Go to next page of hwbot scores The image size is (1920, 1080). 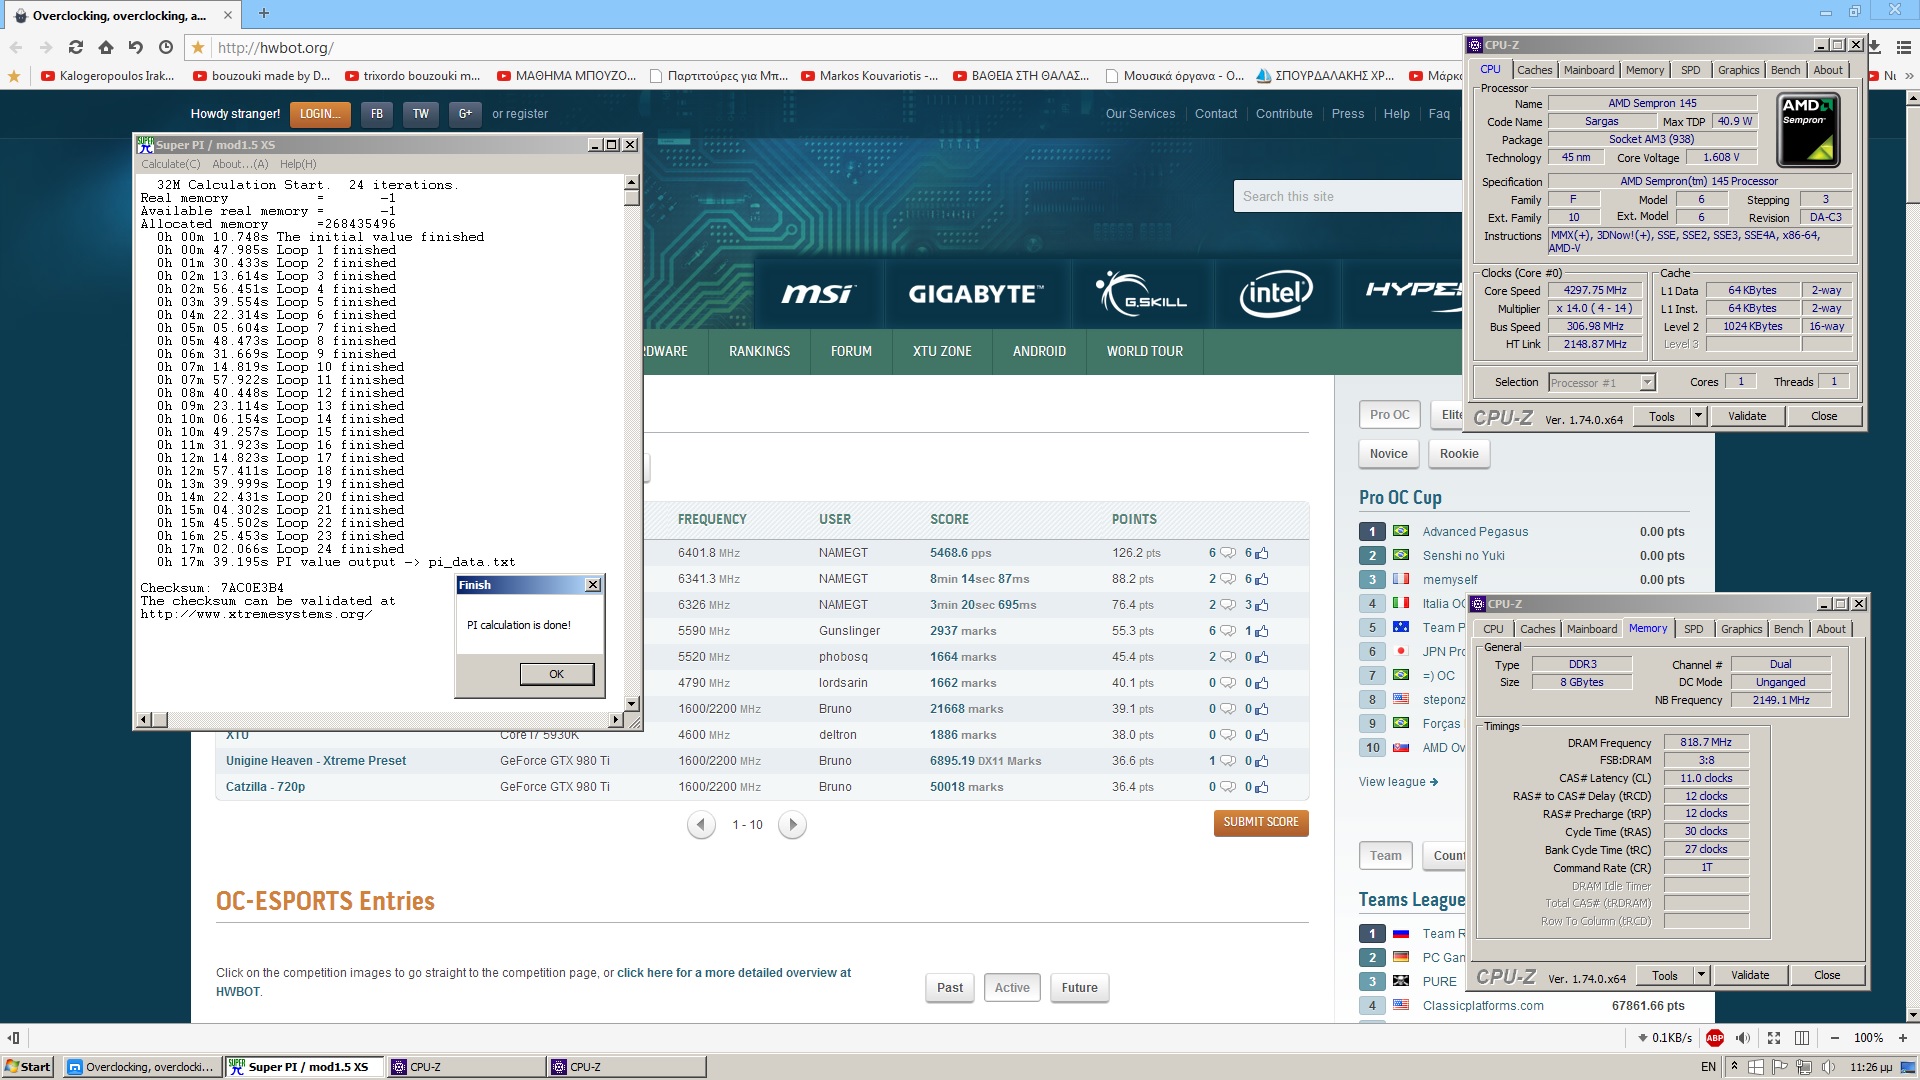[792, 825]
